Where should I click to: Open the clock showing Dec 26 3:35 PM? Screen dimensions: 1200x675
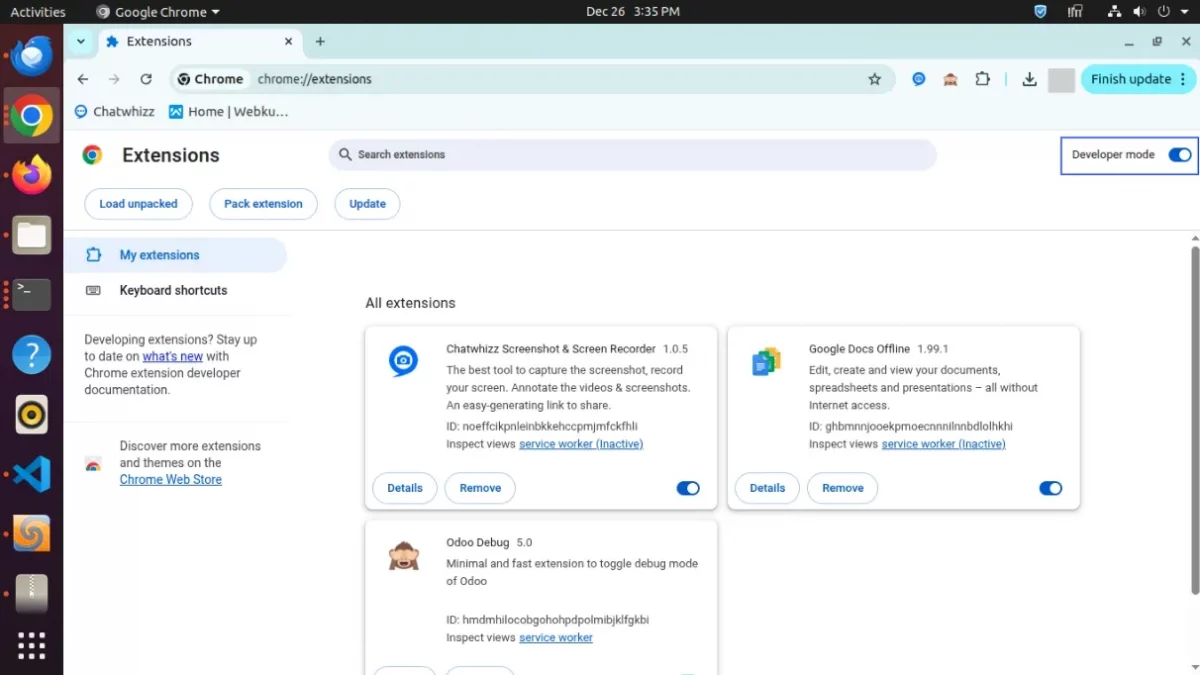pyautogui.click(x=633, y=12)
